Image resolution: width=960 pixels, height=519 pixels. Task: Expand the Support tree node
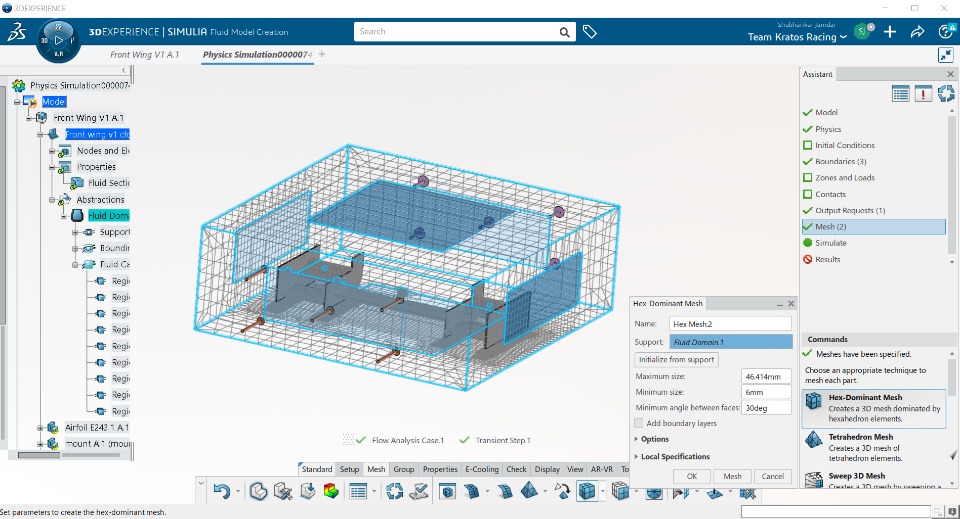point(75,233)
